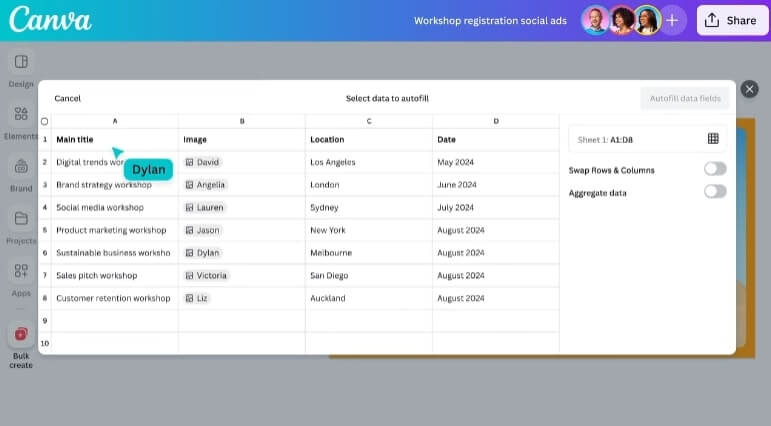Open the Apps grid icon
This screenshot has height=426, width=771.
point(21,271)
